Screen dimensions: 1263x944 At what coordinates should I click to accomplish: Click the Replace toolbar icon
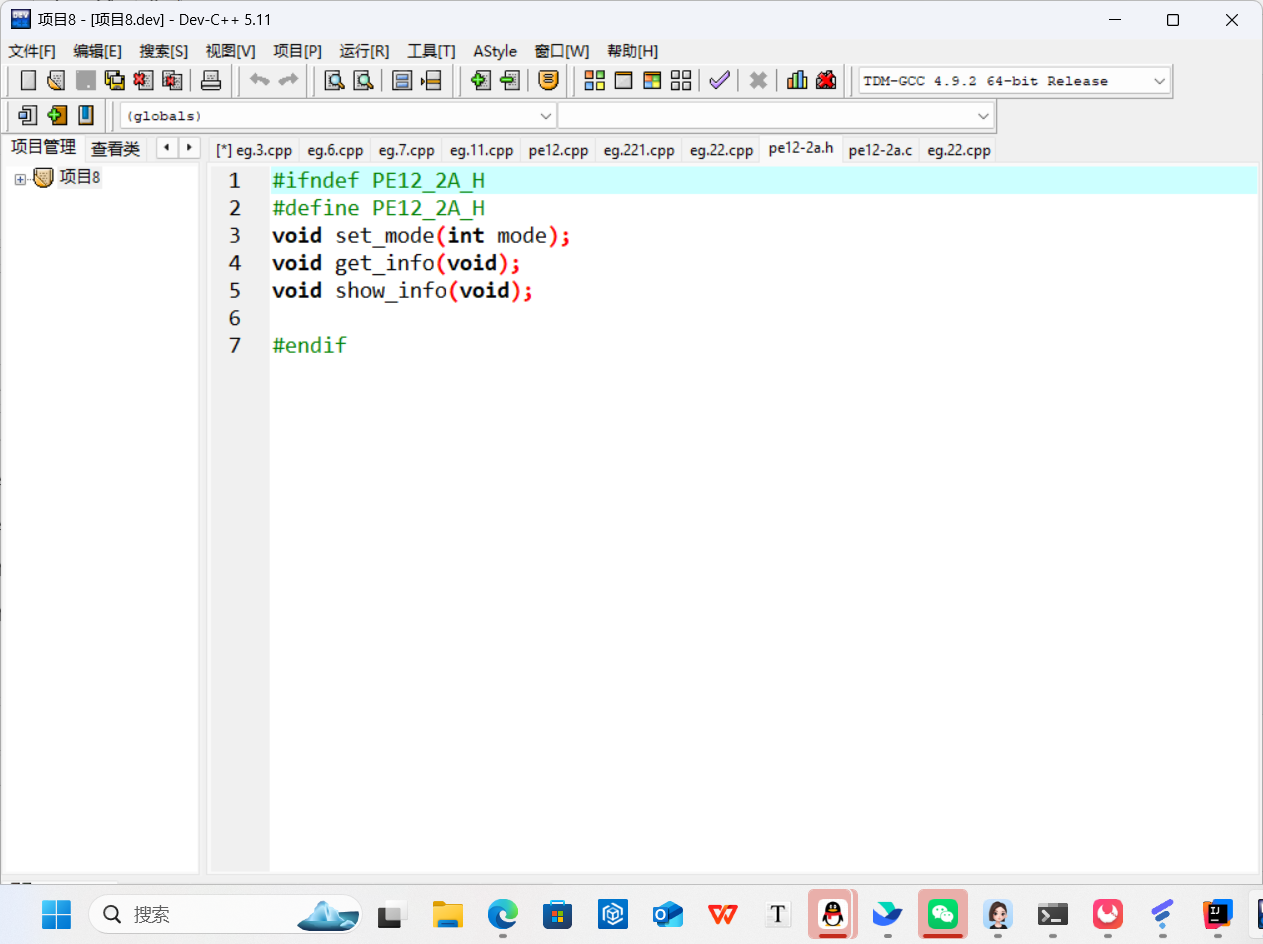click(363, 81)
